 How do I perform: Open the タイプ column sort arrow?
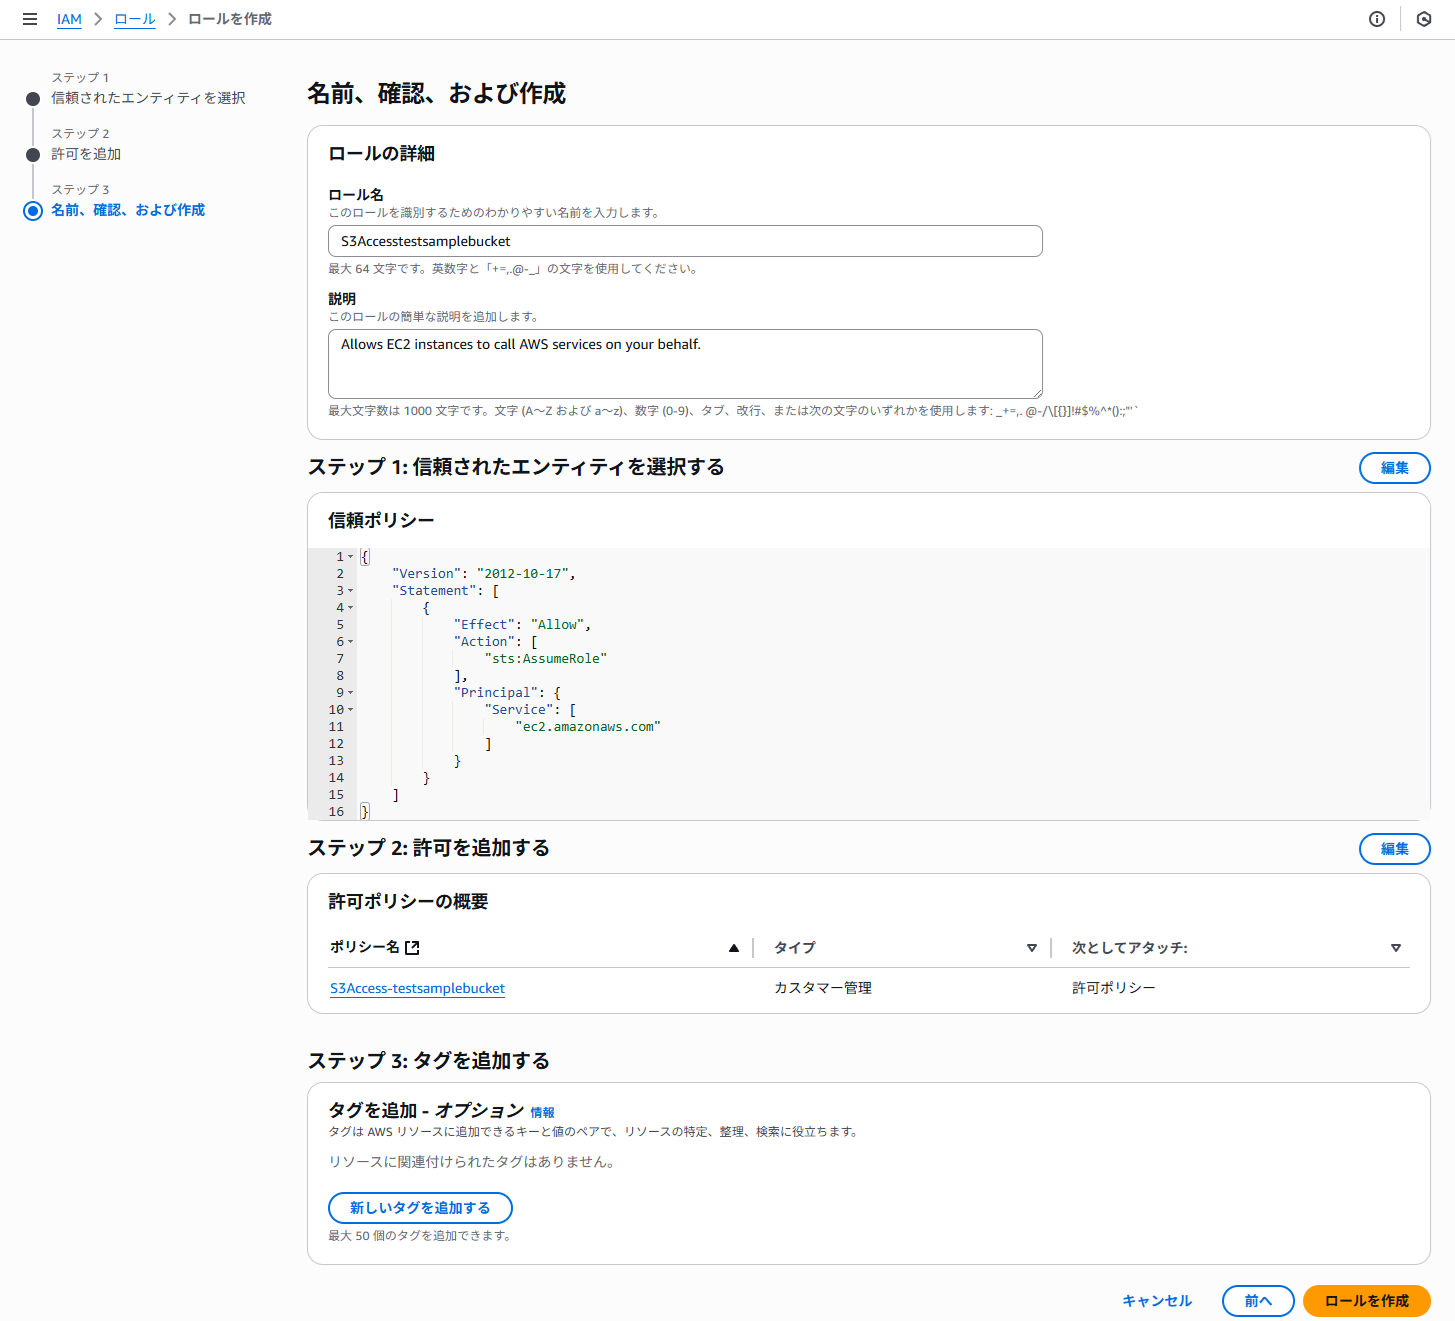[1032, 948]
